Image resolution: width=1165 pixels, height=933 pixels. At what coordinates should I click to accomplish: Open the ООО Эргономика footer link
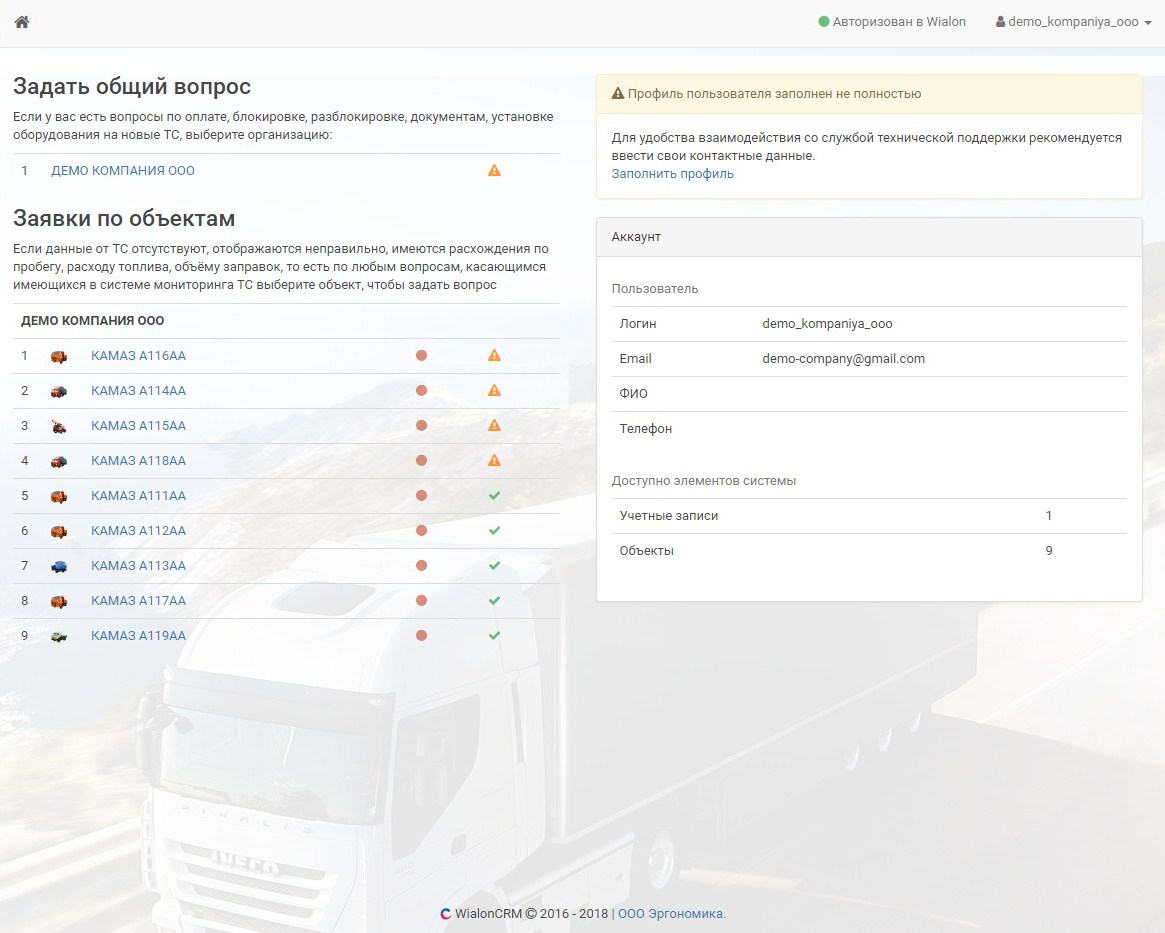(671, 913)
